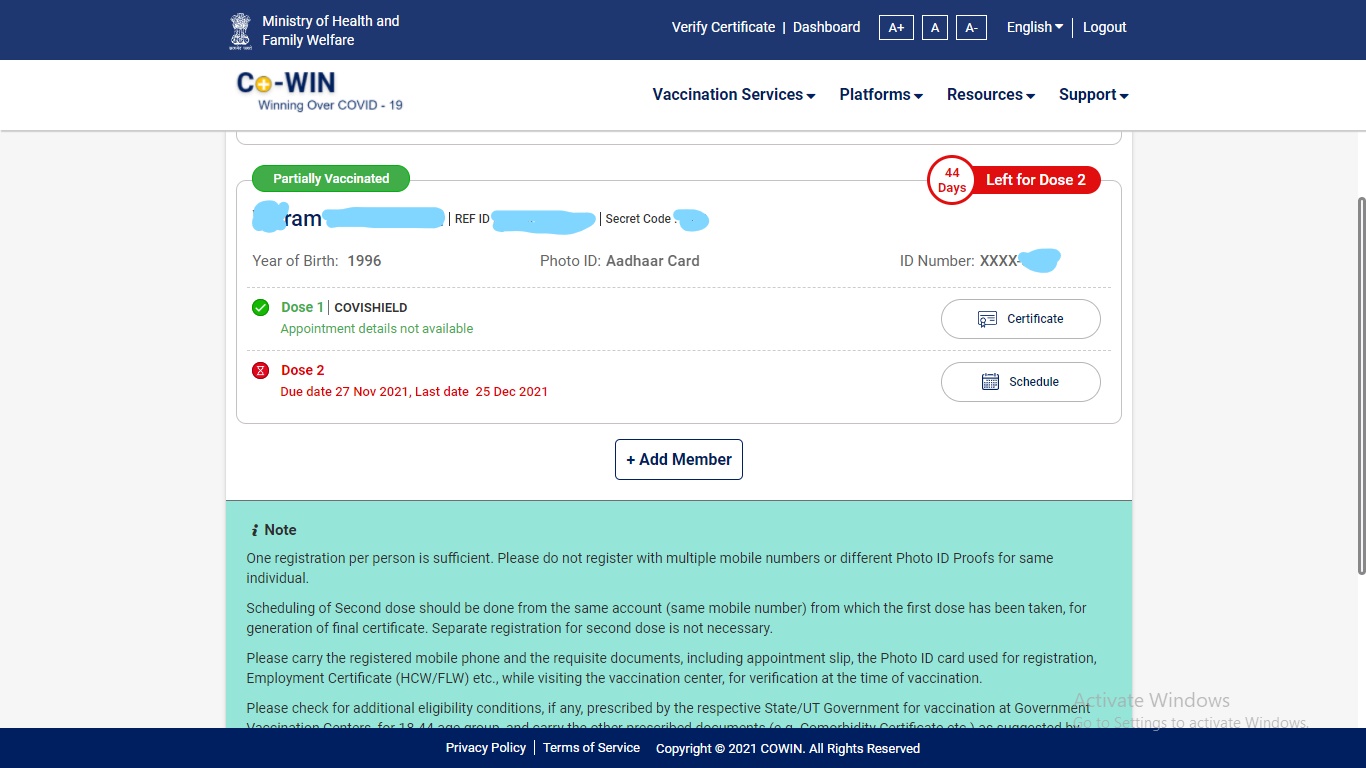Viewport: 1366px width, 768px height.
Task: Click the red Dose 2 pending hourglass icon
Action: coord(260,370)
